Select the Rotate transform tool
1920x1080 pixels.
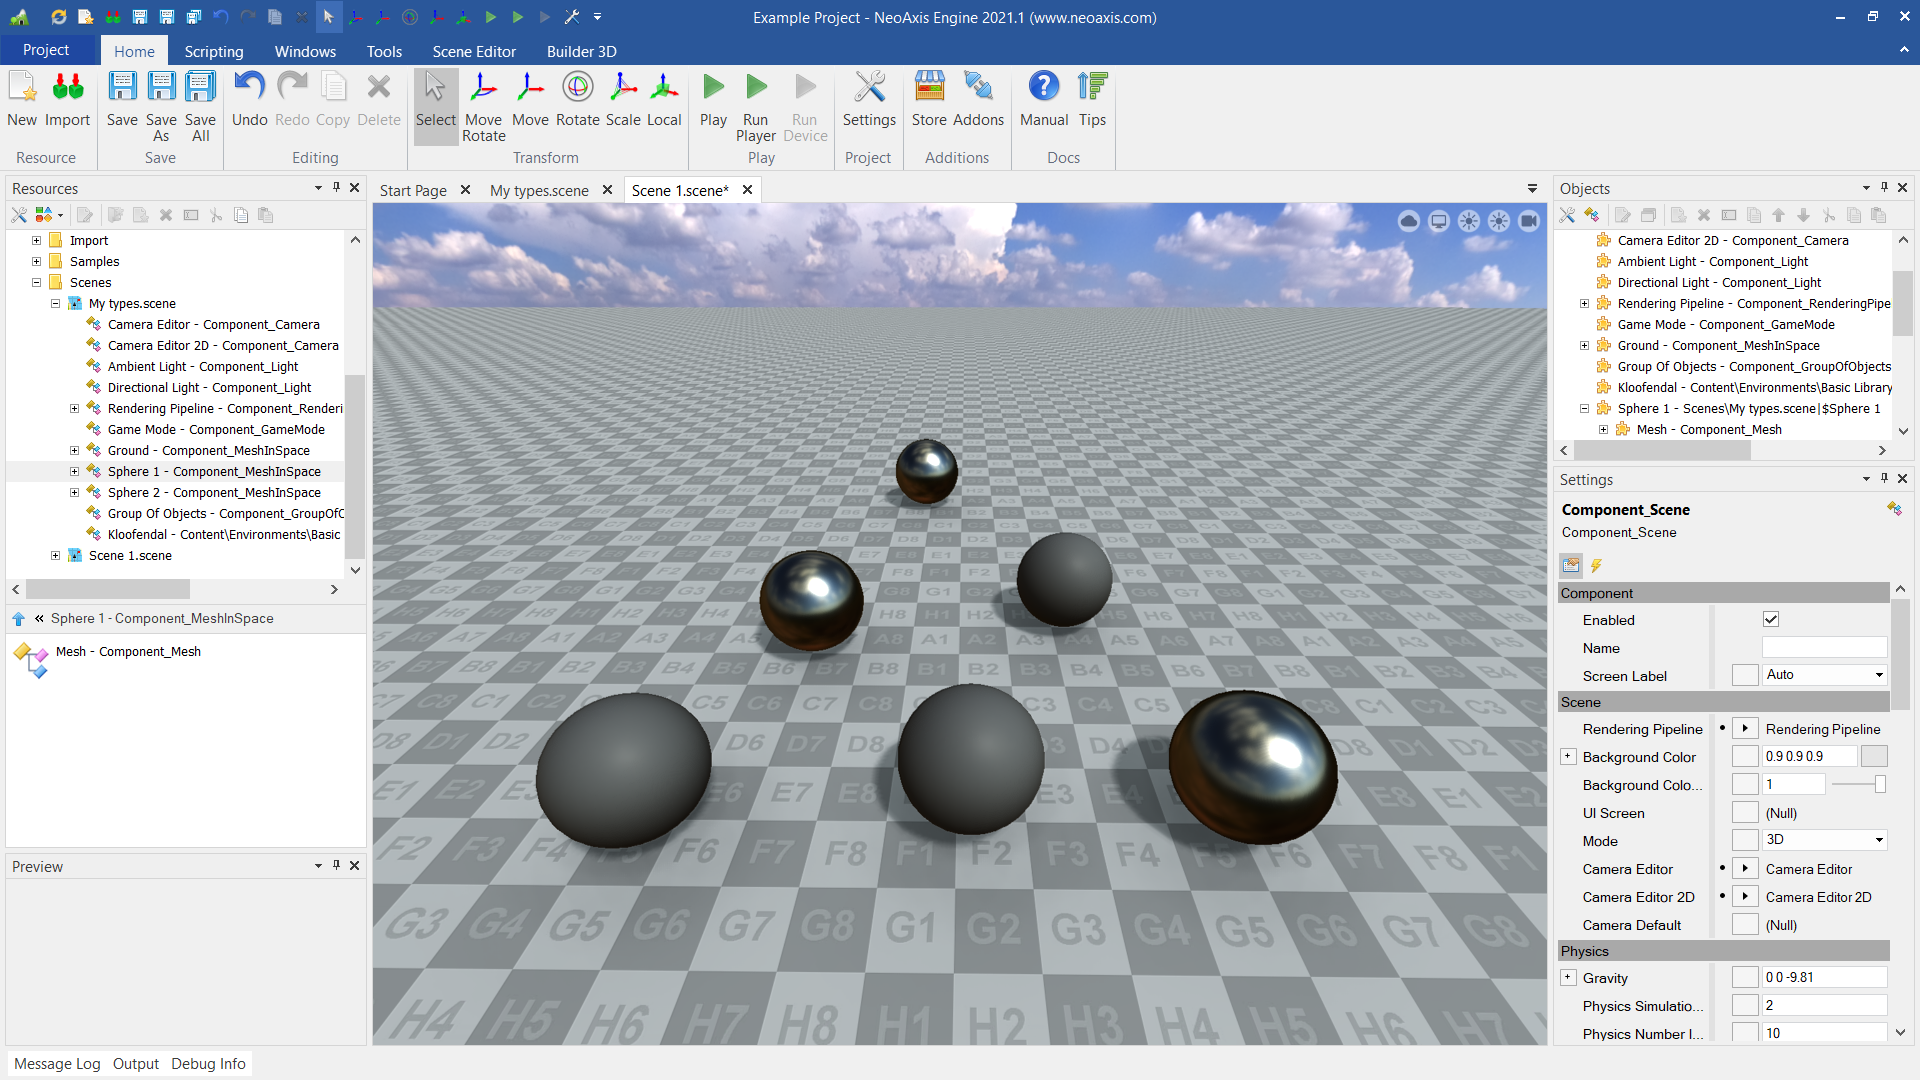(577, 100)
